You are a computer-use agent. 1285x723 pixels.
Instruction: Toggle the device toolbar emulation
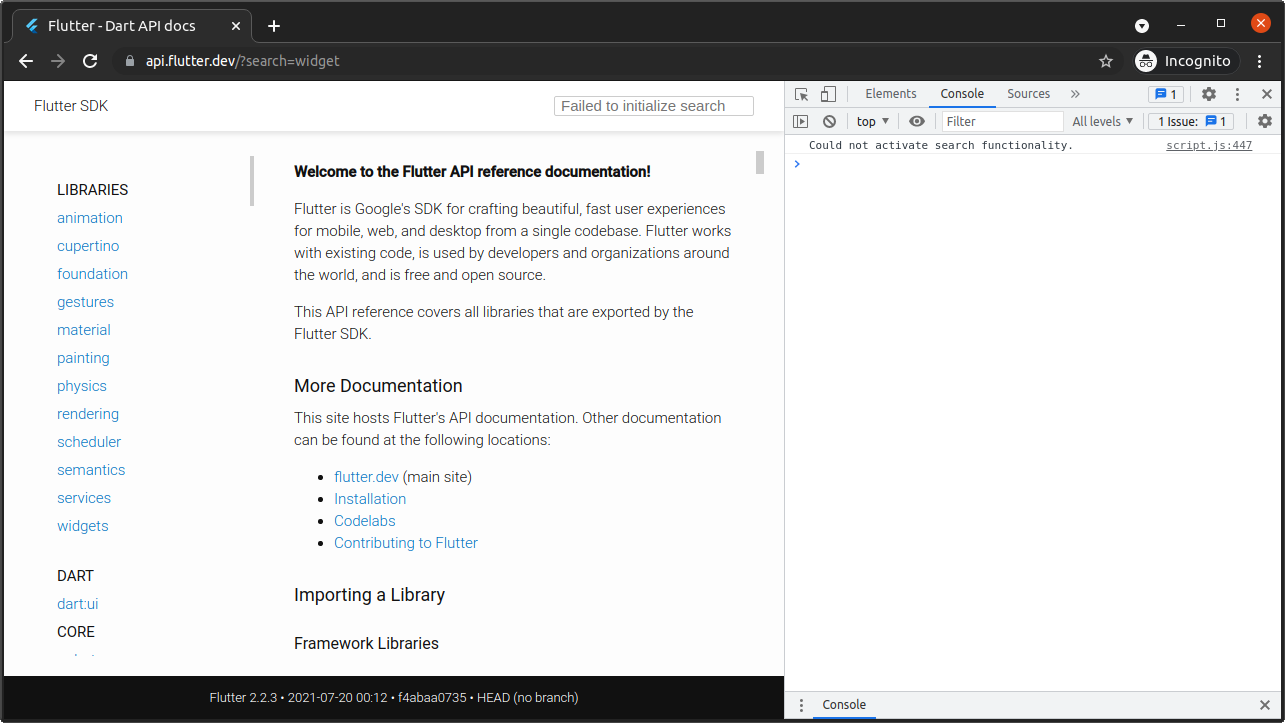[828, 93]
